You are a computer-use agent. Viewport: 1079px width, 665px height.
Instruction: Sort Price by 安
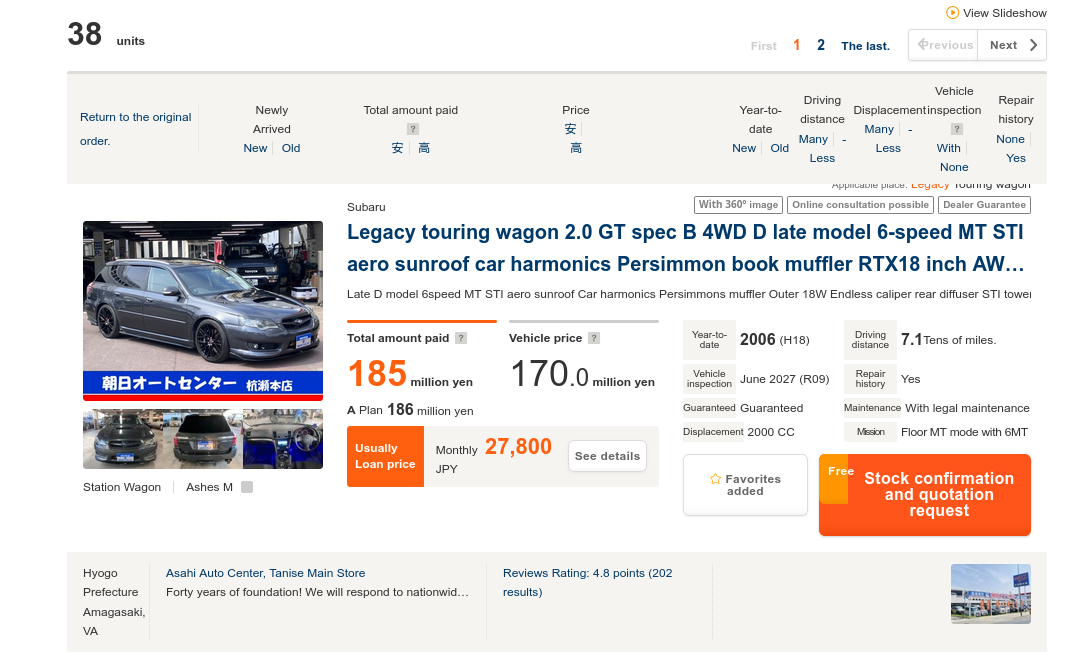[570, 129]
